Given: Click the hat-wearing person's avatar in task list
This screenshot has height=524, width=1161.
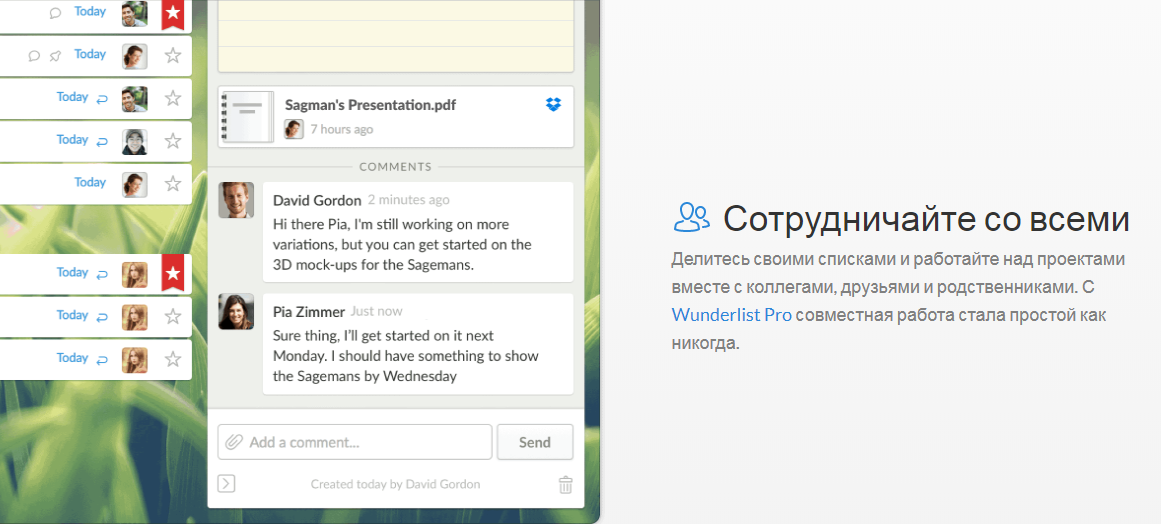Looking at the screenshot, I should tap(135, 141).
